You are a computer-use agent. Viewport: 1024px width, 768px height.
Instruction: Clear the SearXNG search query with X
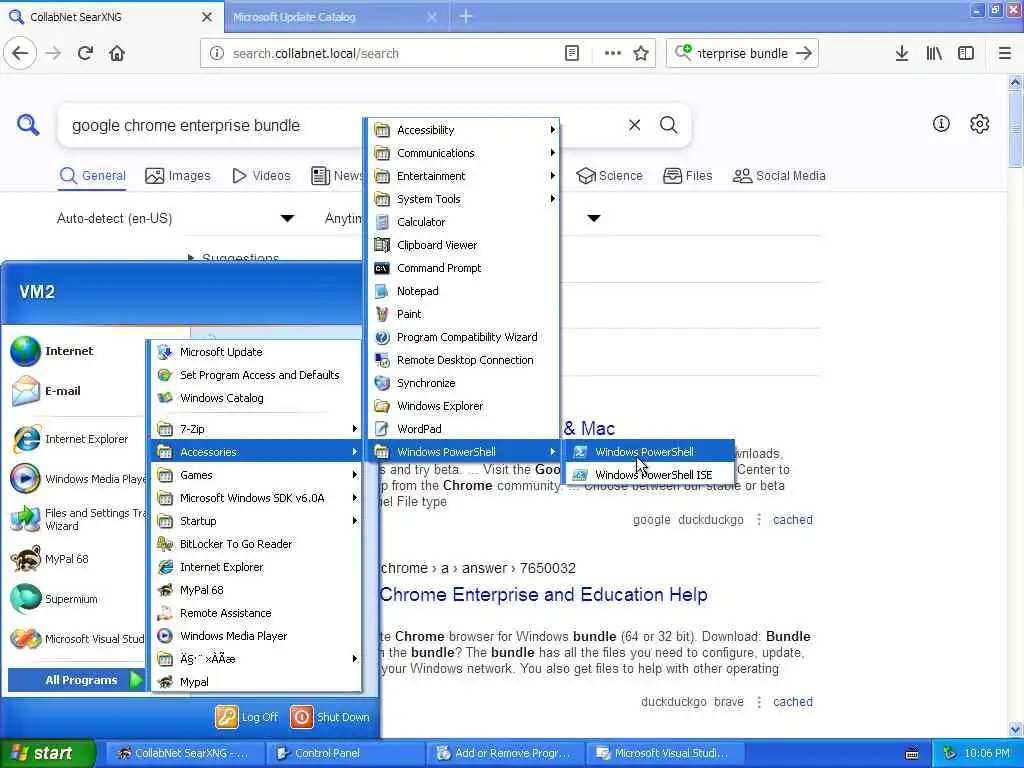point(634,125)
